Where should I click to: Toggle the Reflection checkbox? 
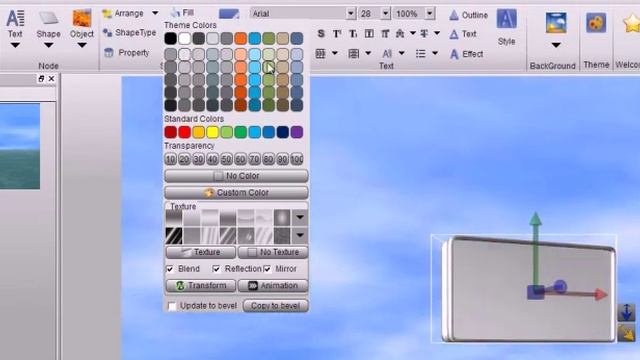(x=216, y=269)
